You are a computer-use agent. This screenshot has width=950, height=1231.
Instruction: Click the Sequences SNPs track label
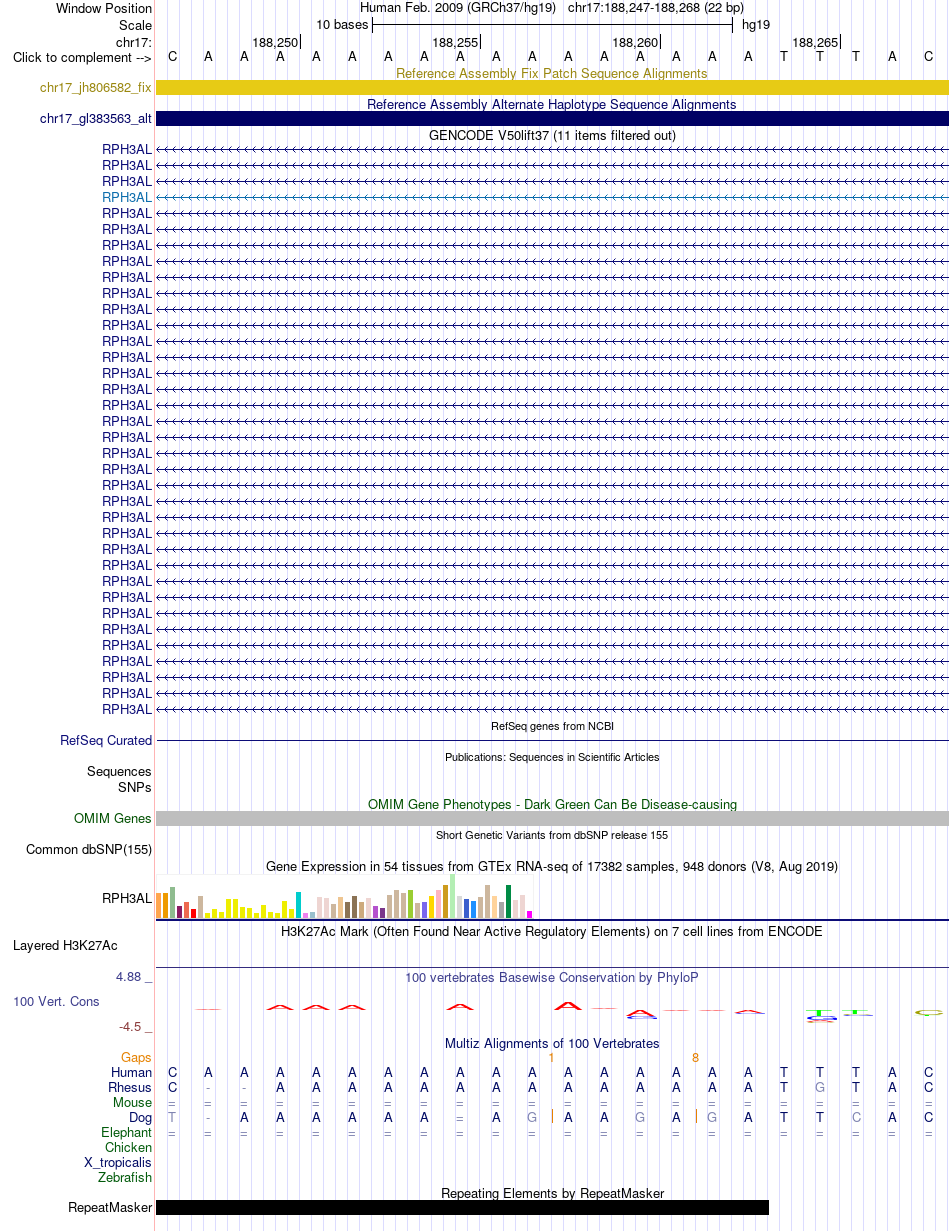click(119, 779)
